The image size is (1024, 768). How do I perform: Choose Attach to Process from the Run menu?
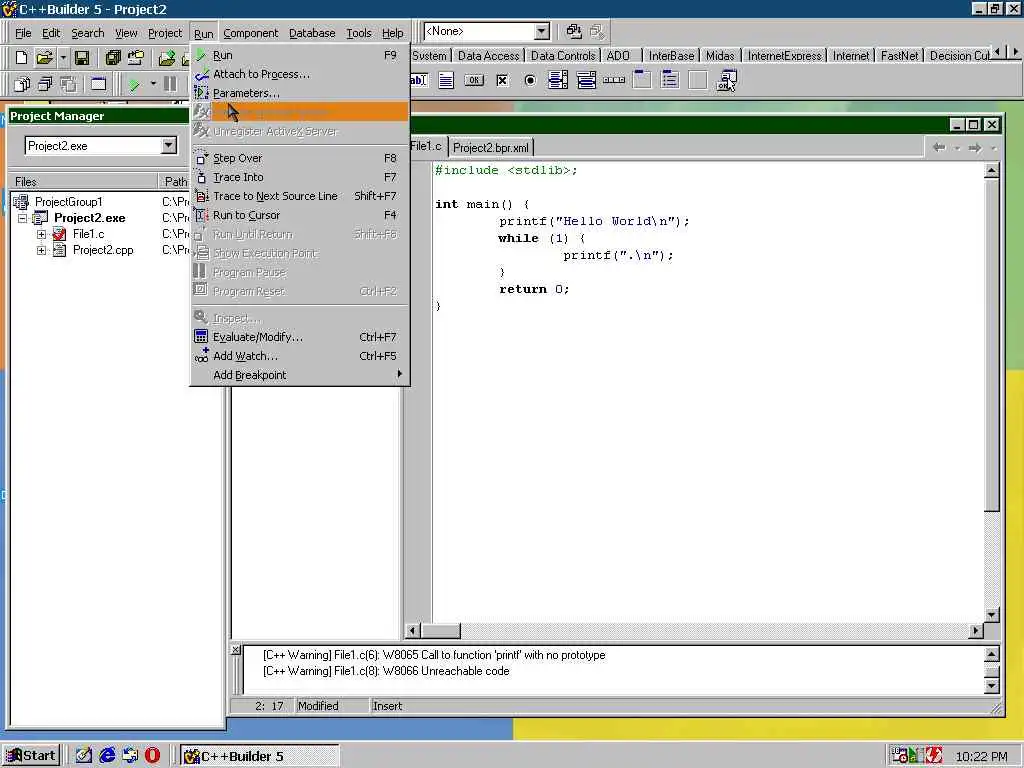coord(300,74)
